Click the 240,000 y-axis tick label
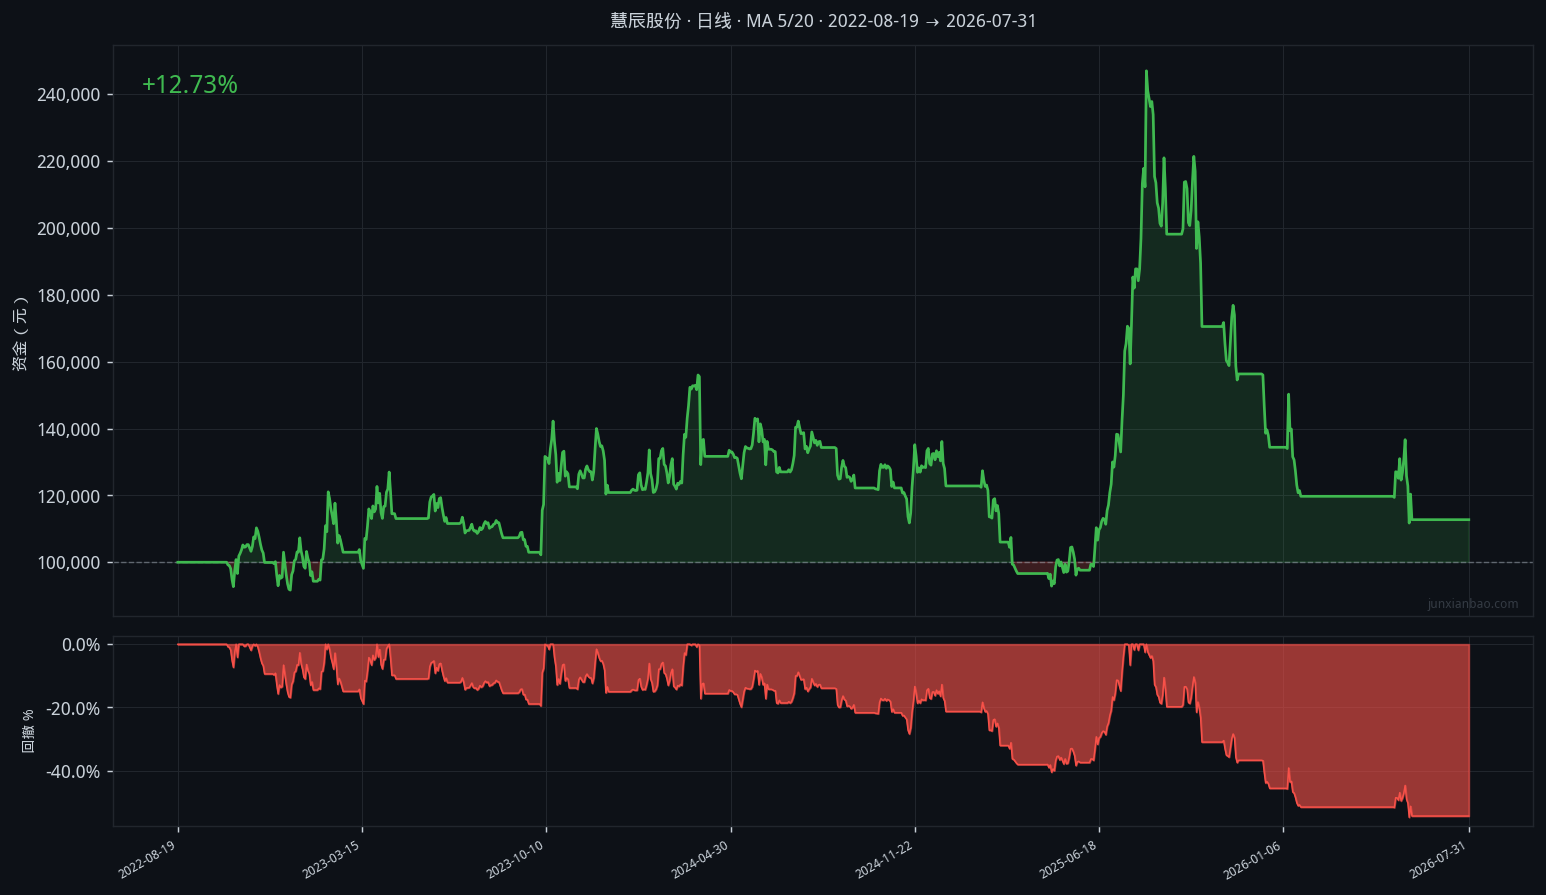The height and width of the screenshot is (895, 1546). (x=69, y=95)
